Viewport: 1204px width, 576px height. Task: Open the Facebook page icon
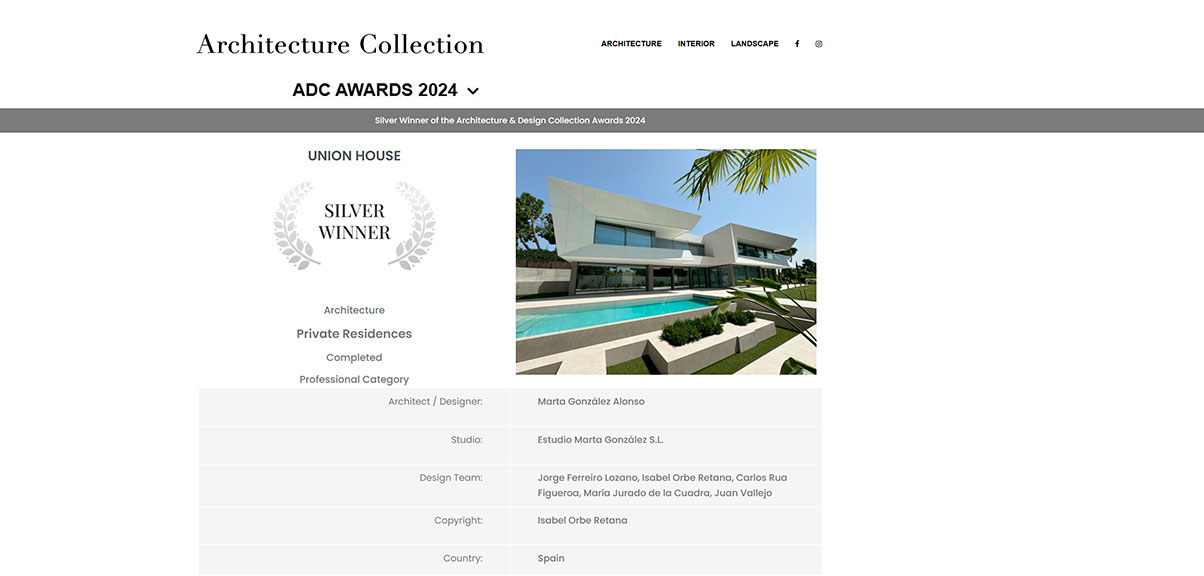pos(797,44)
